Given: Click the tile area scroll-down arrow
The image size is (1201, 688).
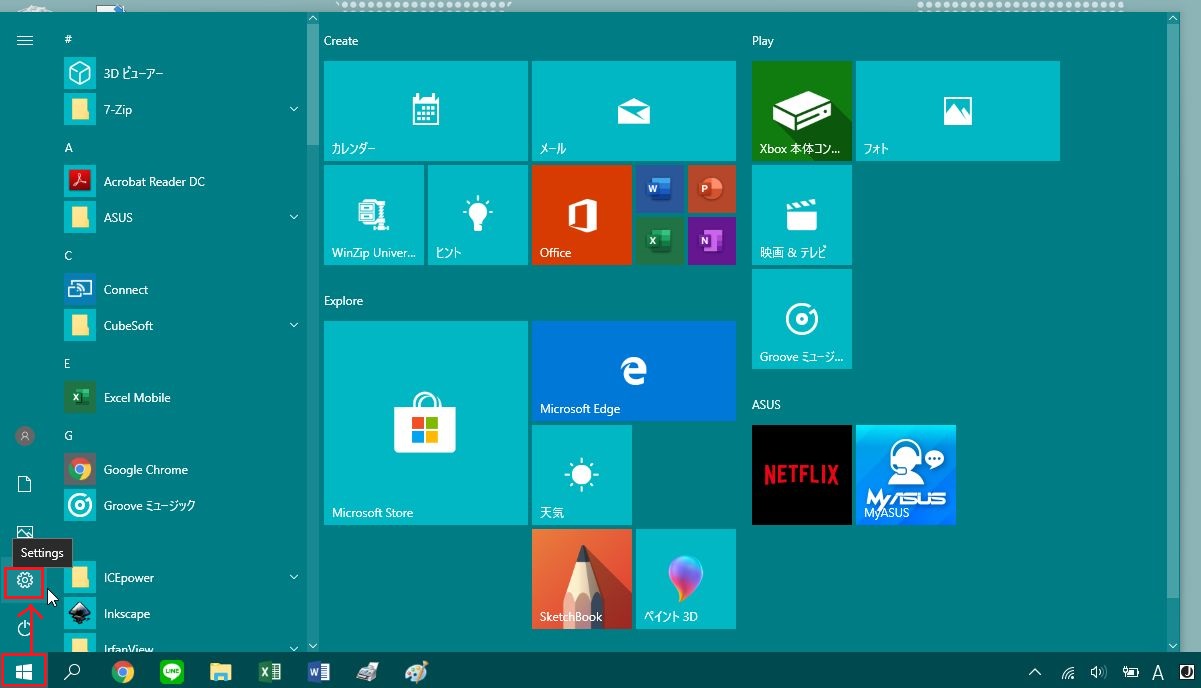Looking at the screenshot, I should point(1173,646).
